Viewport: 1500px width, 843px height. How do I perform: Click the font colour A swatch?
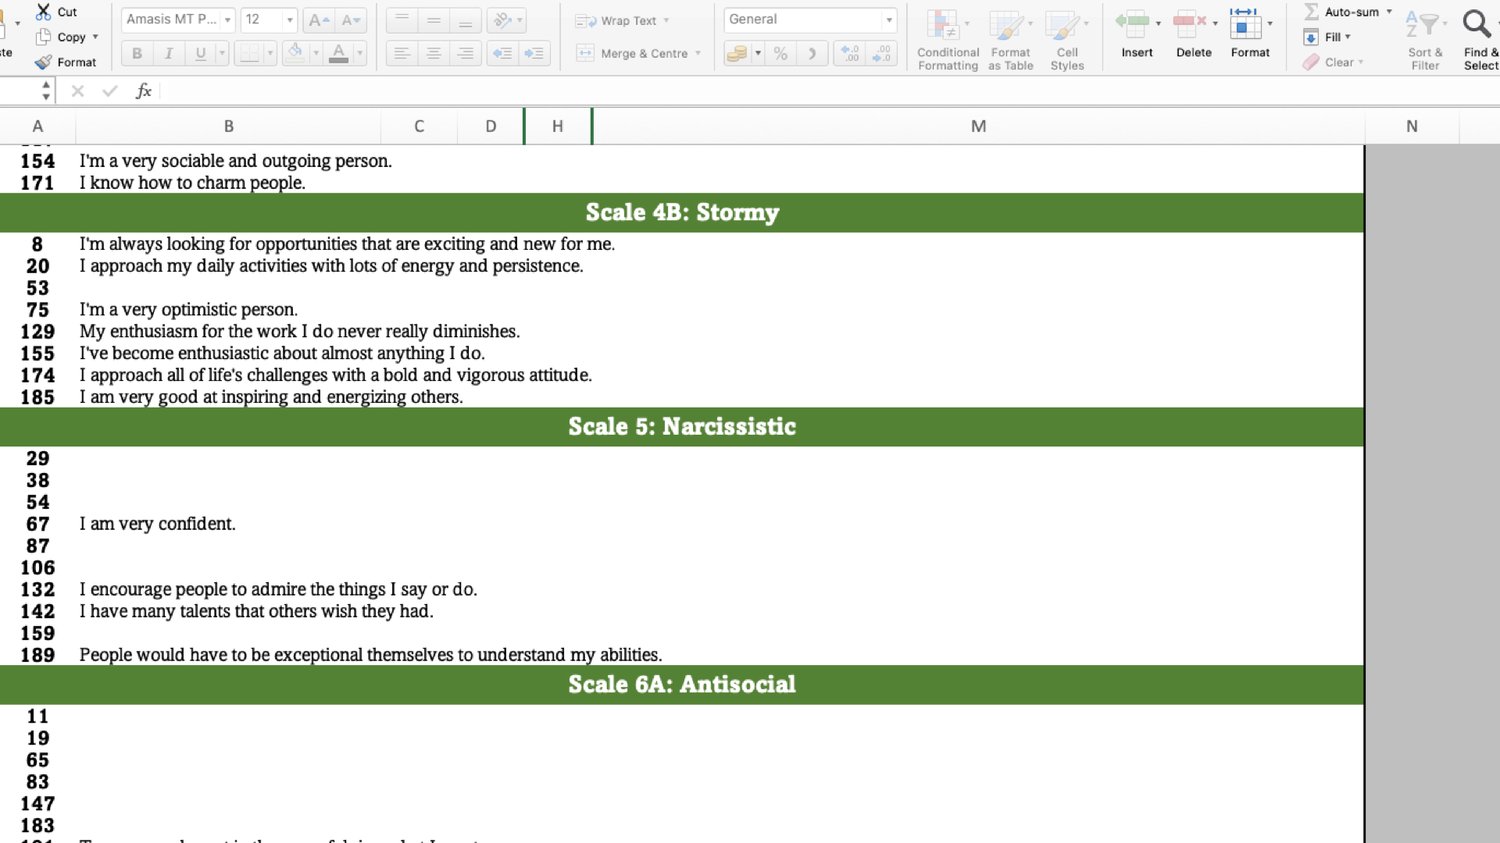point(339,53)
